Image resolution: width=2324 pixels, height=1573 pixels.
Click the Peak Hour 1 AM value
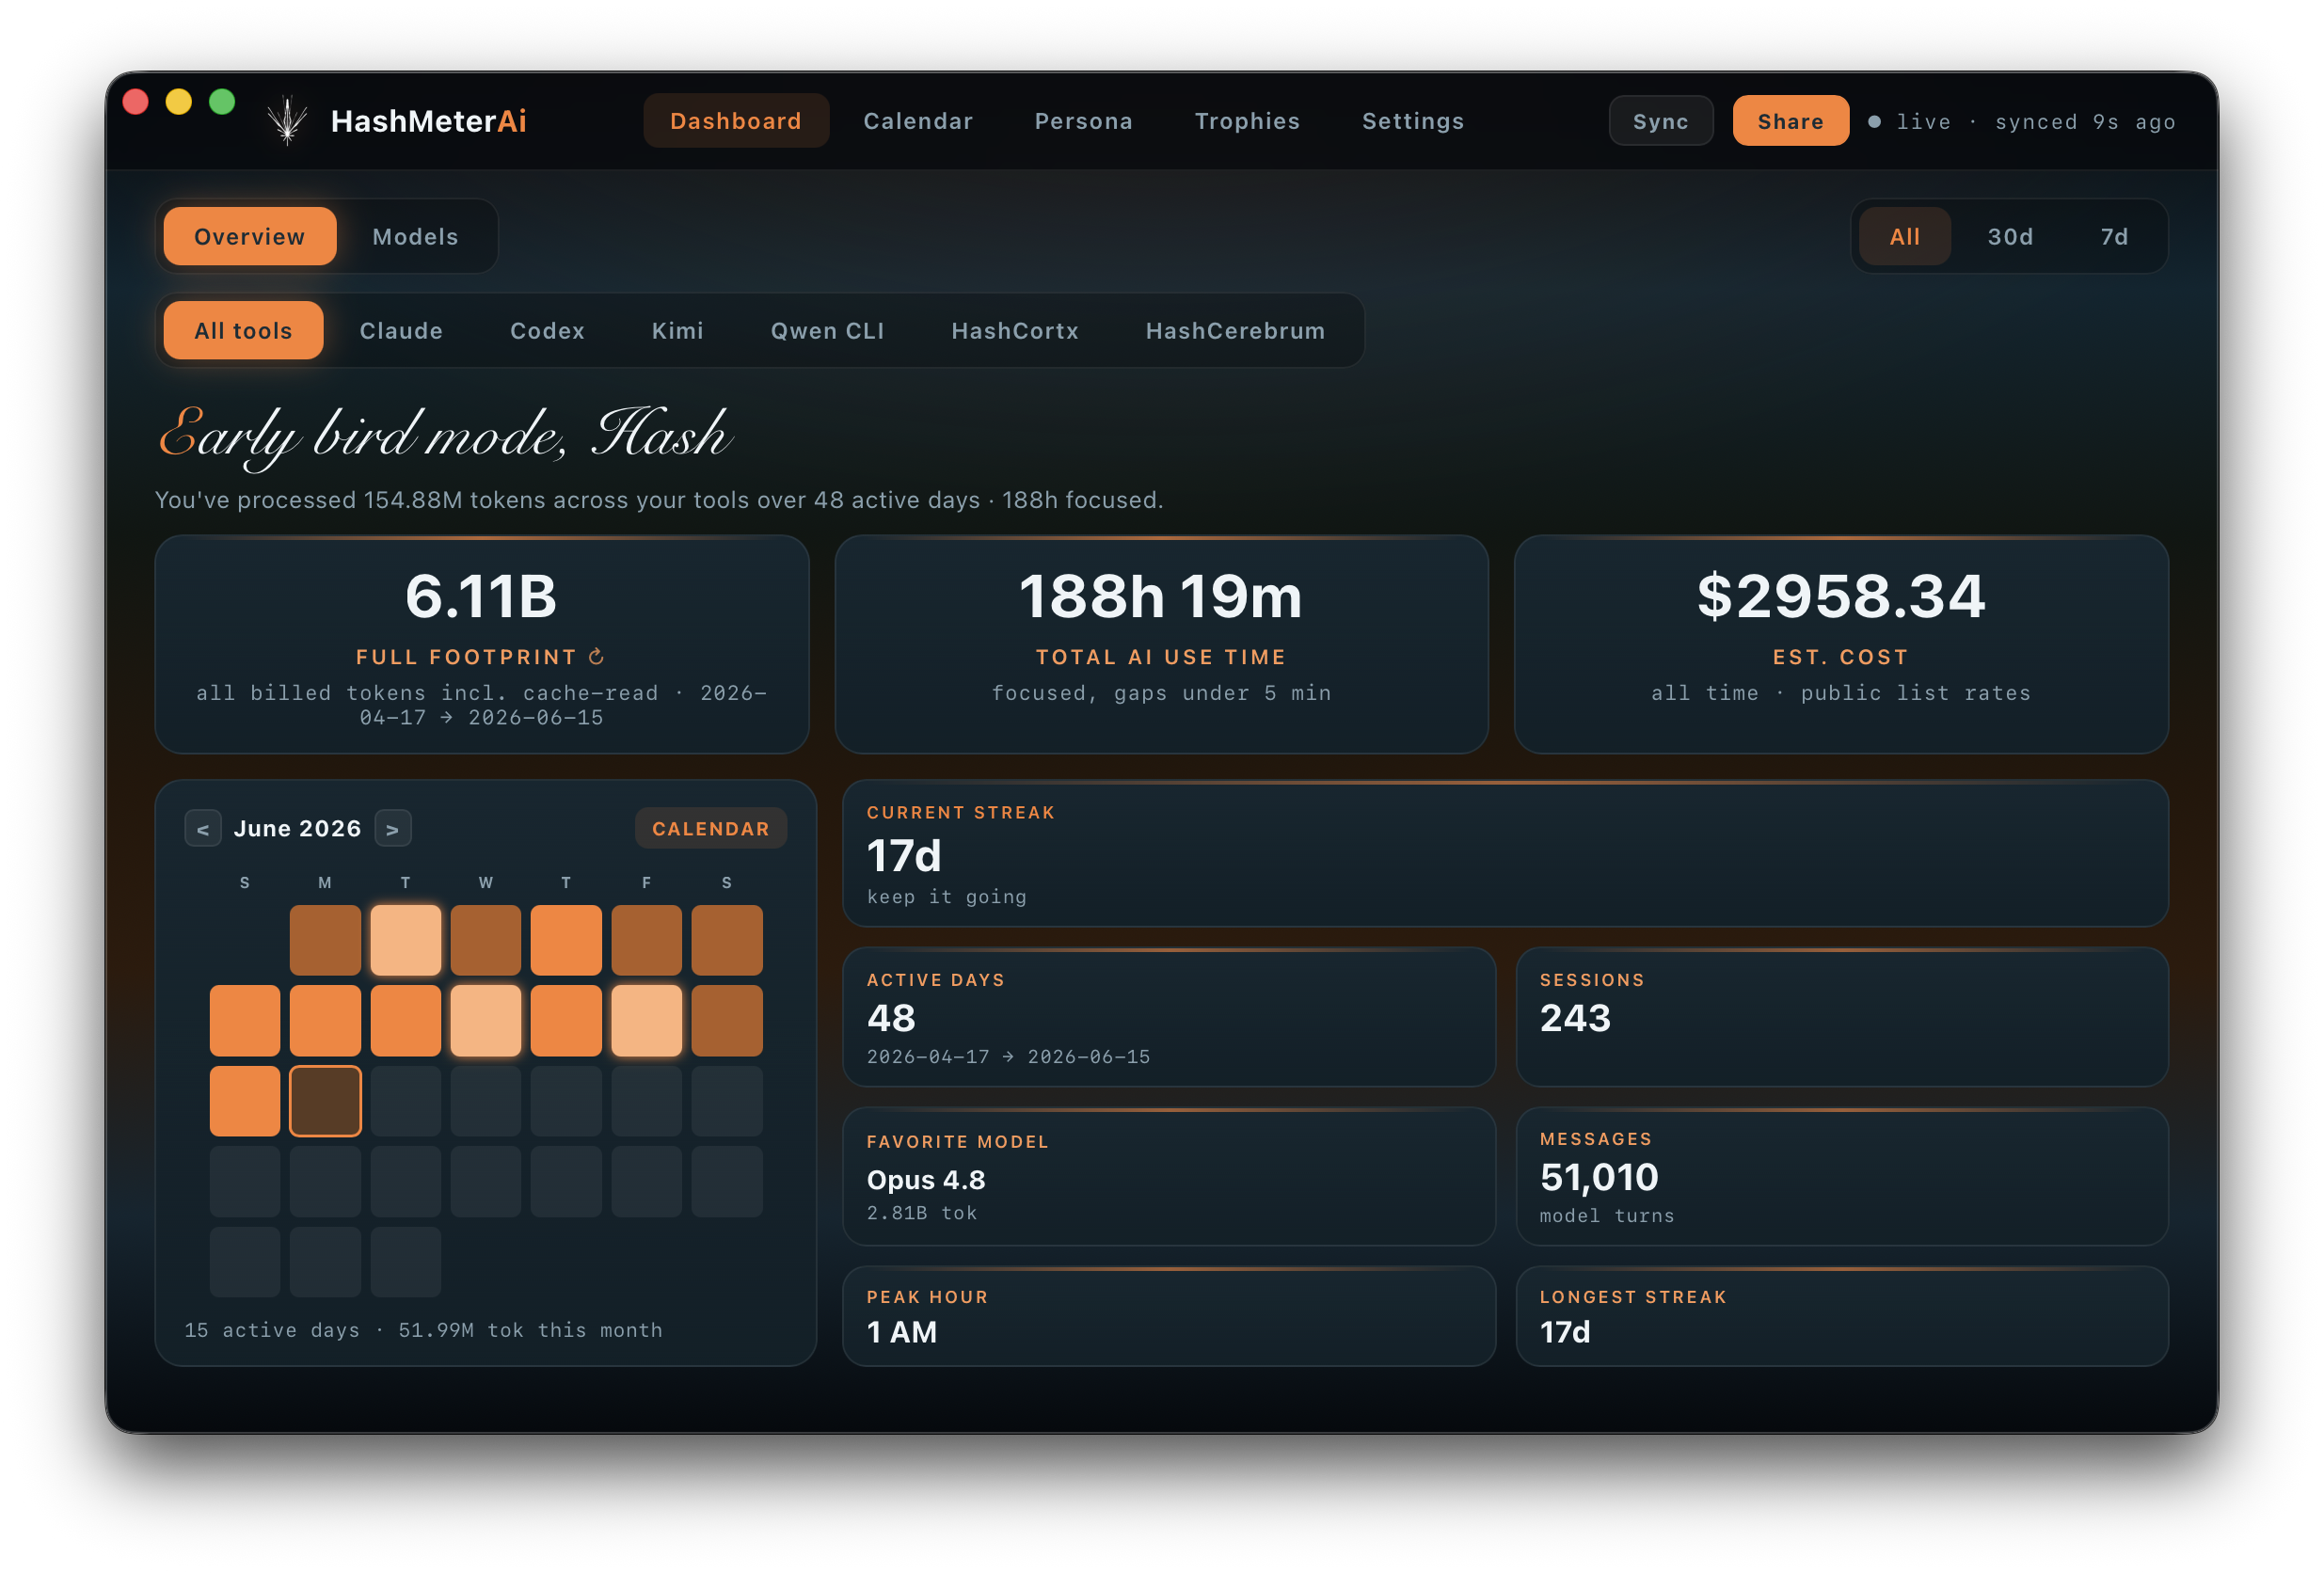point(902,1332)
